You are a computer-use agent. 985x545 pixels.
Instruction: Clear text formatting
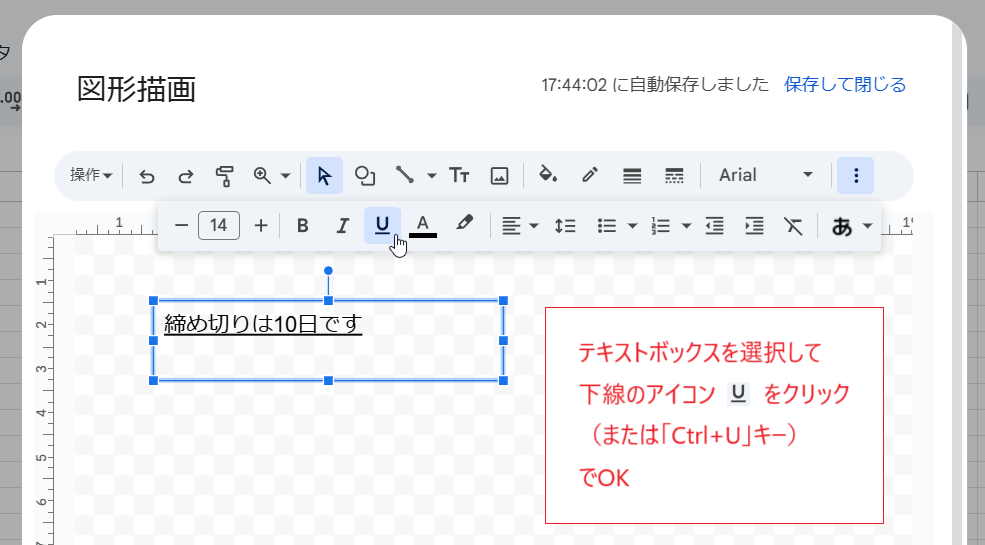[x=793, y=226]
